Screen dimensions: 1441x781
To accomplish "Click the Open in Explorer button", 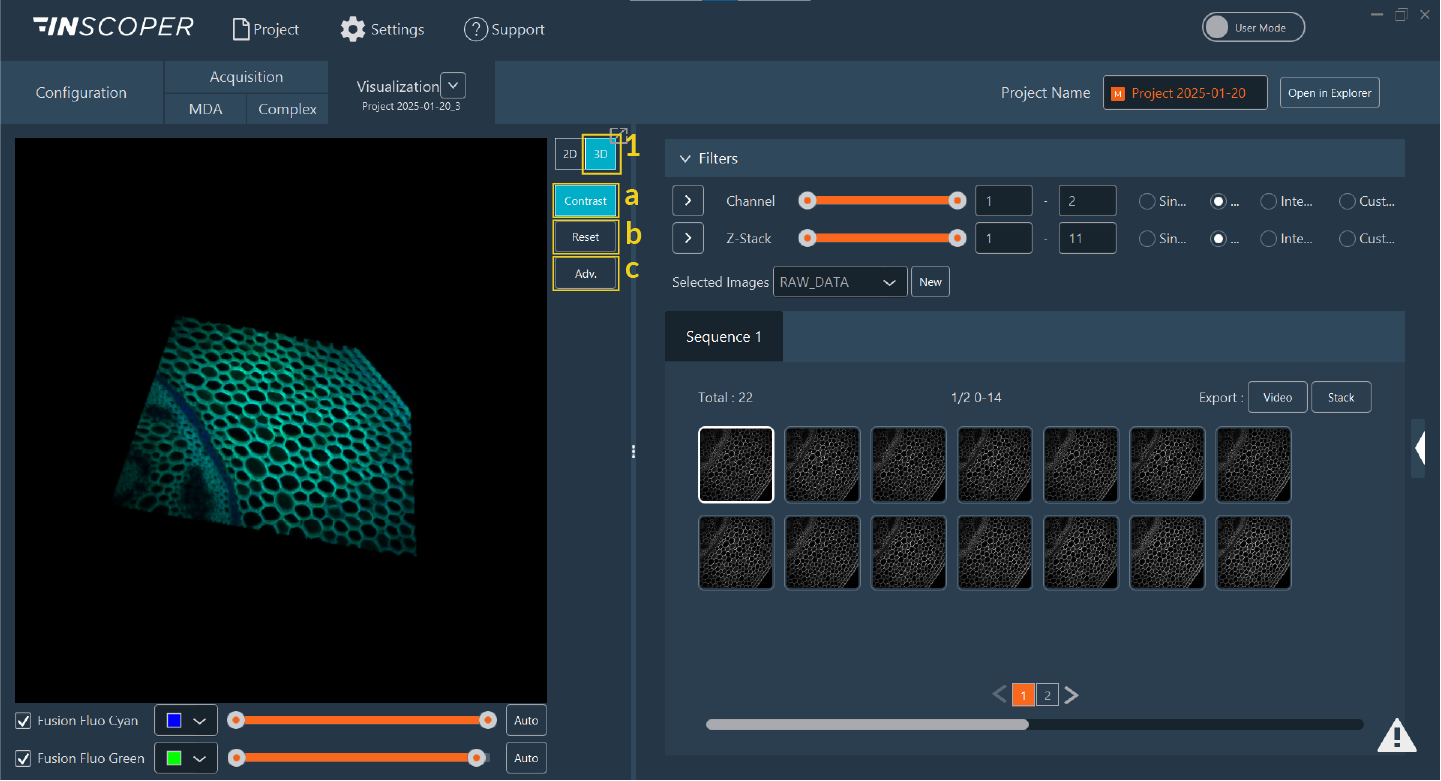I will [1329, 92].
